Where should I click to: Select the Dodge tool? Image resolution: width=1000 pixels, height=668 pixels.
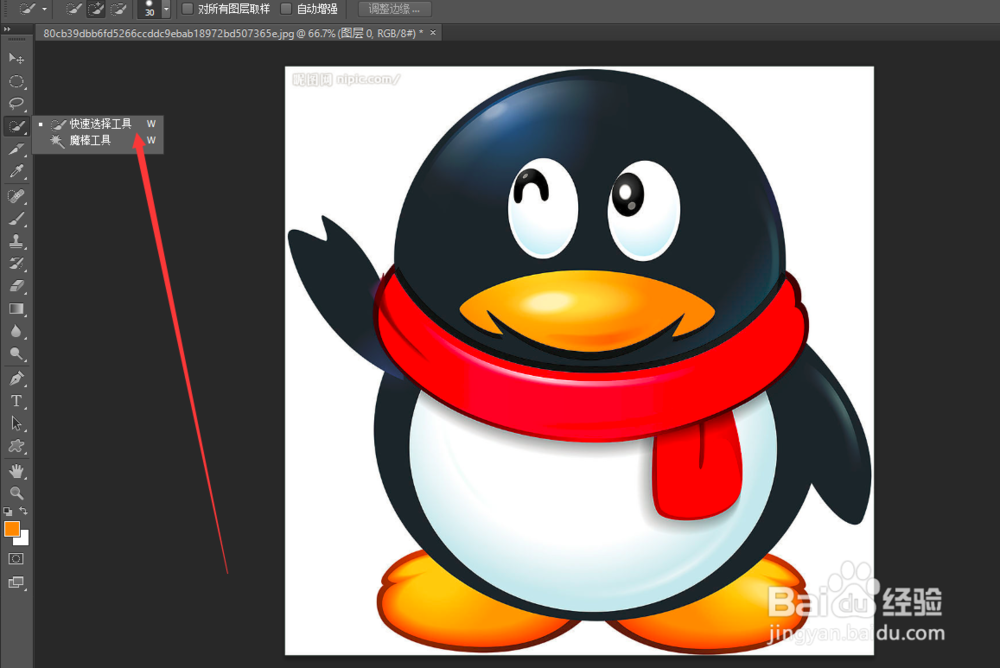coord(16,353)
